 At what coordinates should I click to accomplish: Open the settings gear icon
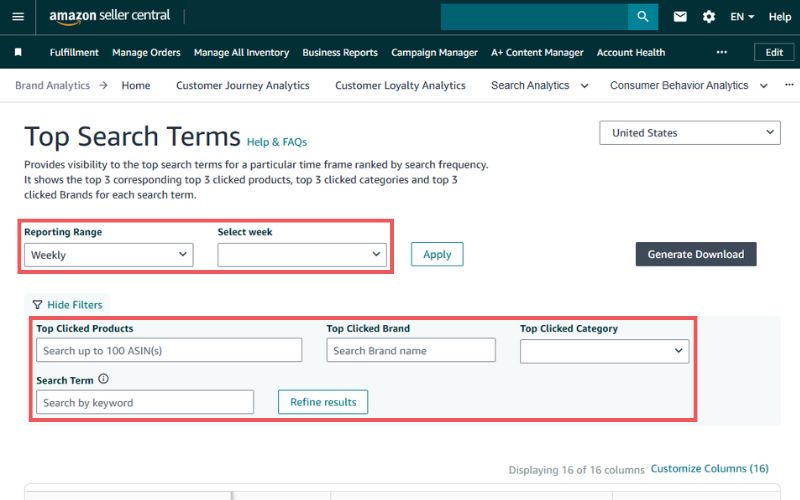(x=709, y=17)
